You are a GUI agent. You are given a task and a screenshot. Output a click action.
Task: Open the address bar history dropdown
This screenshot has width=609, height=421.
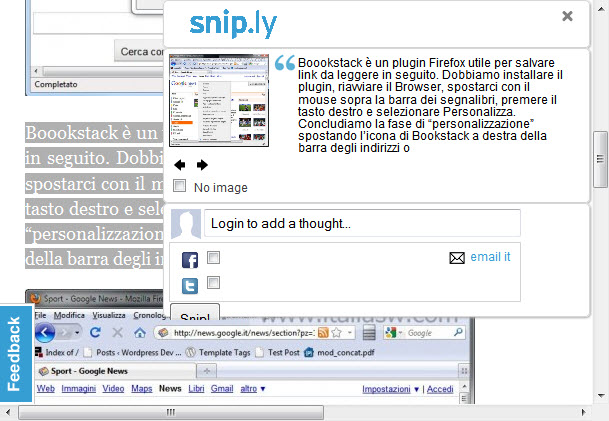(350, 332)
